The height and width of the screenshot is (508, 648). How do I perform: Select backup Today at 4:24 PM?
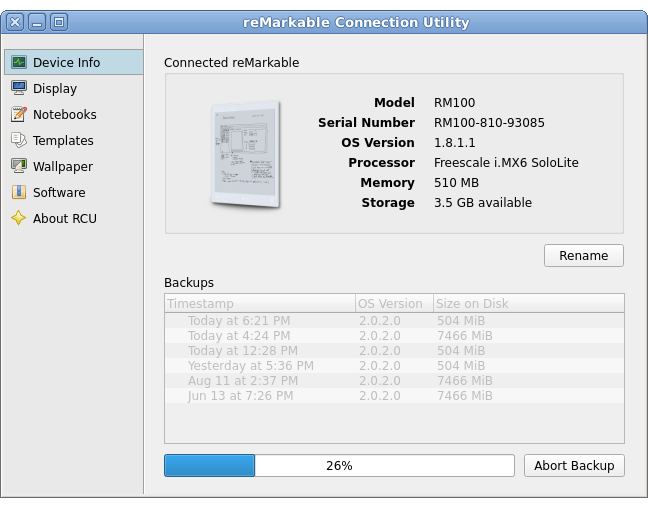pos(394,336)
